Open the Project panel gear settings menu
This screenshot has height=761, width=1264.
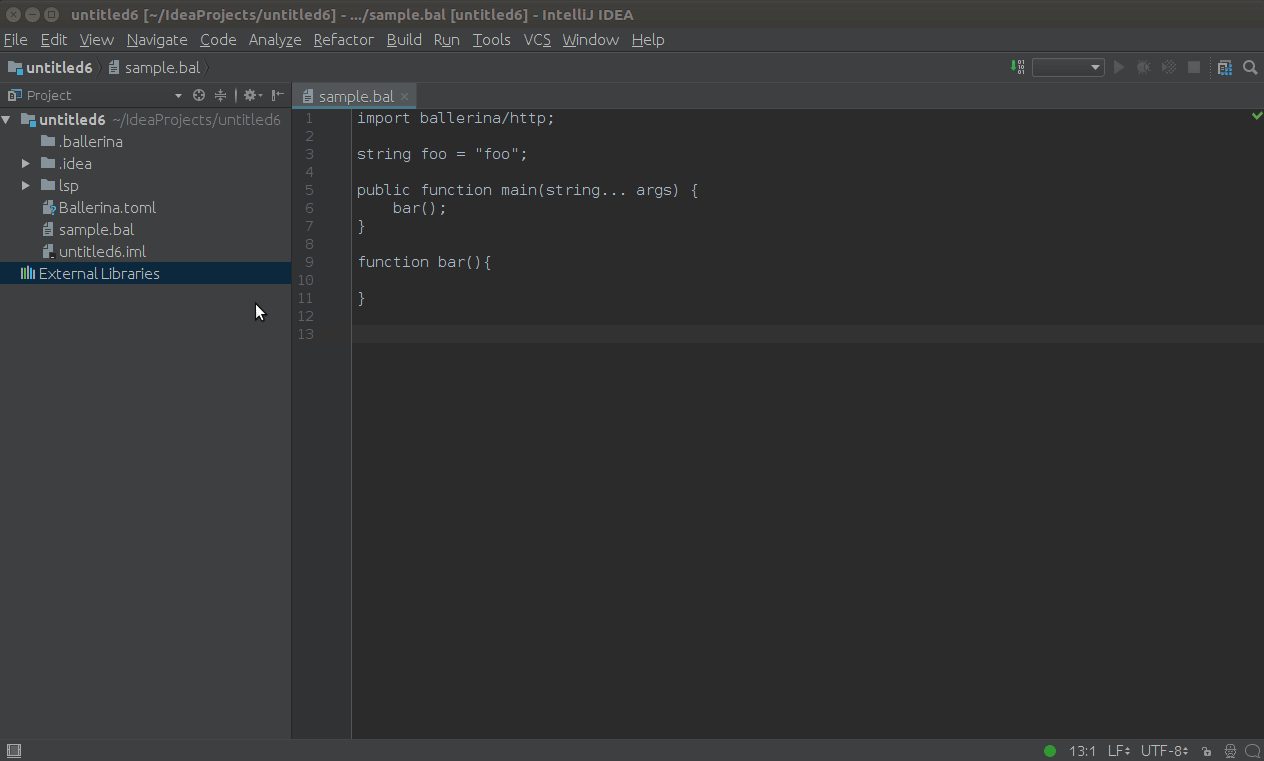[x=252, y=95]
